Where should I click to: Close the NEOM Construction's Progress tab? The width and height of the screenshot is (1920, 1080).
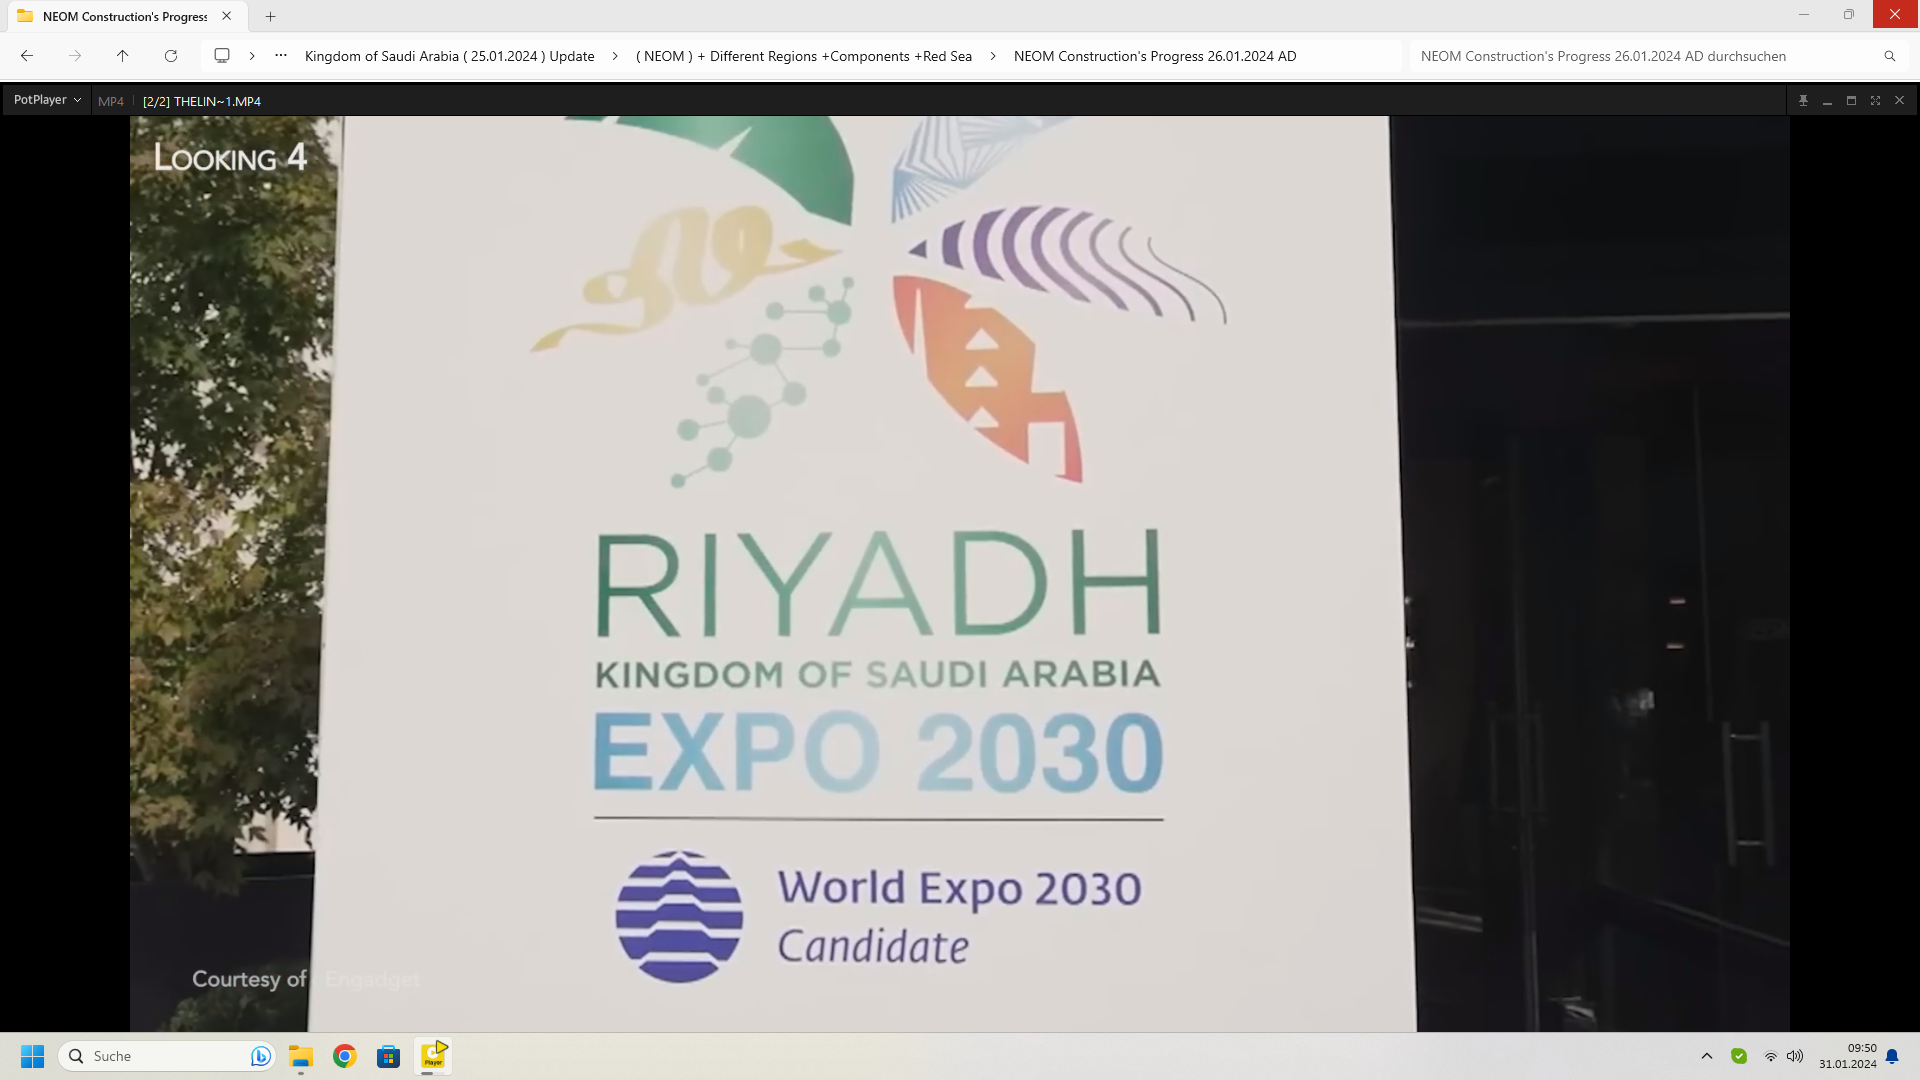tap(227, 16)
